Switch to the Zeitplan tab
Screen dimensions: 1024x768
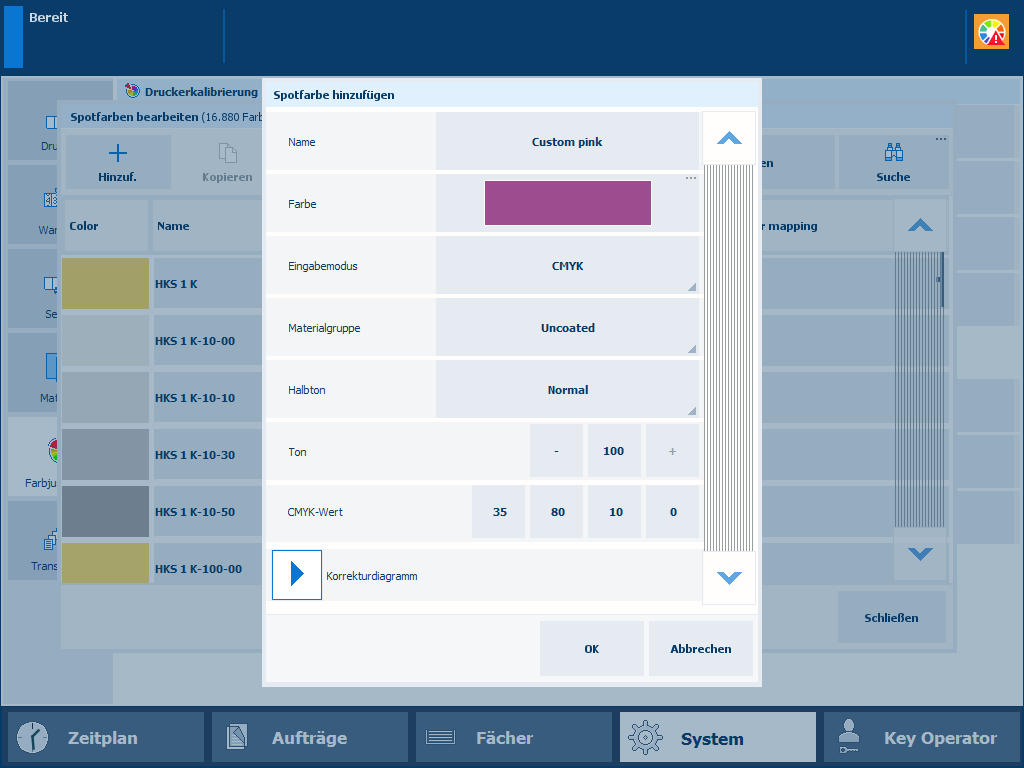pyautogui.click(x=106, y=738)
